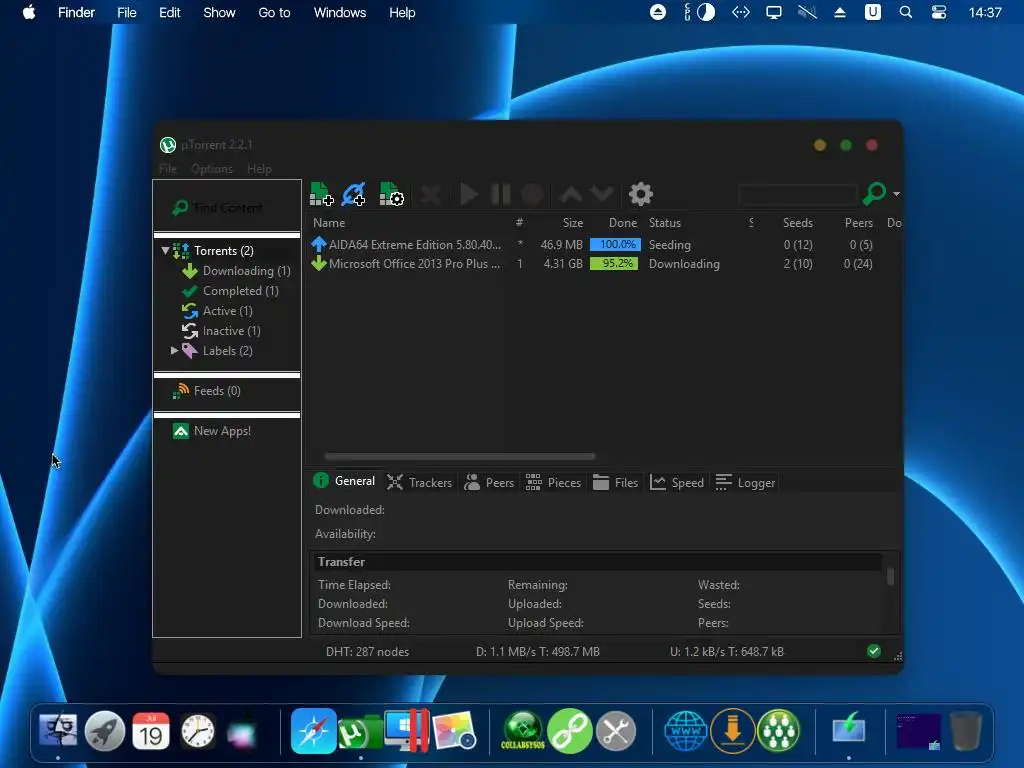Switch to the Pieces tab

(x=553, y=483)
